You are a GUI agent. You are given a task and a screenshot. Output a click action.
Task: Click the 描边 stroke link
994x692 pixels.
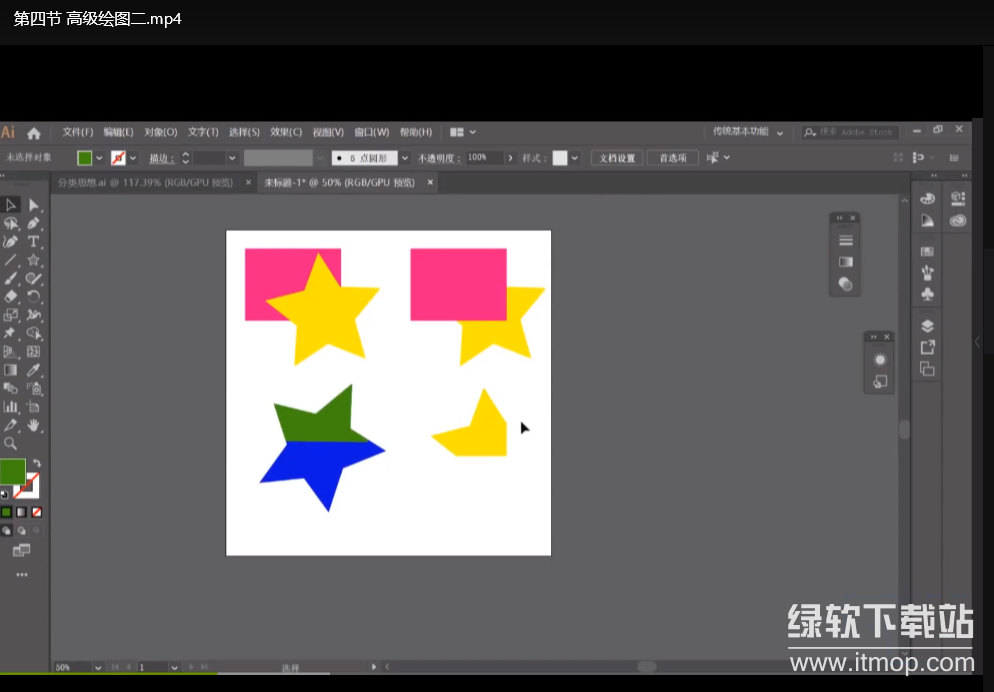pos(161,158)
